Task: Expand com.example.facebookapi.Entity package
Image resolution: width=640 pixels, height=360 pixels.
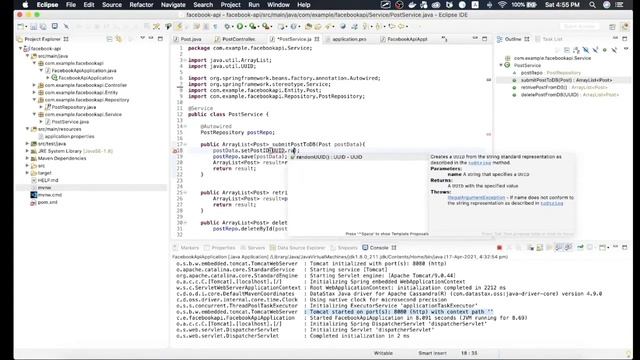Action: [x=34, y=93]
